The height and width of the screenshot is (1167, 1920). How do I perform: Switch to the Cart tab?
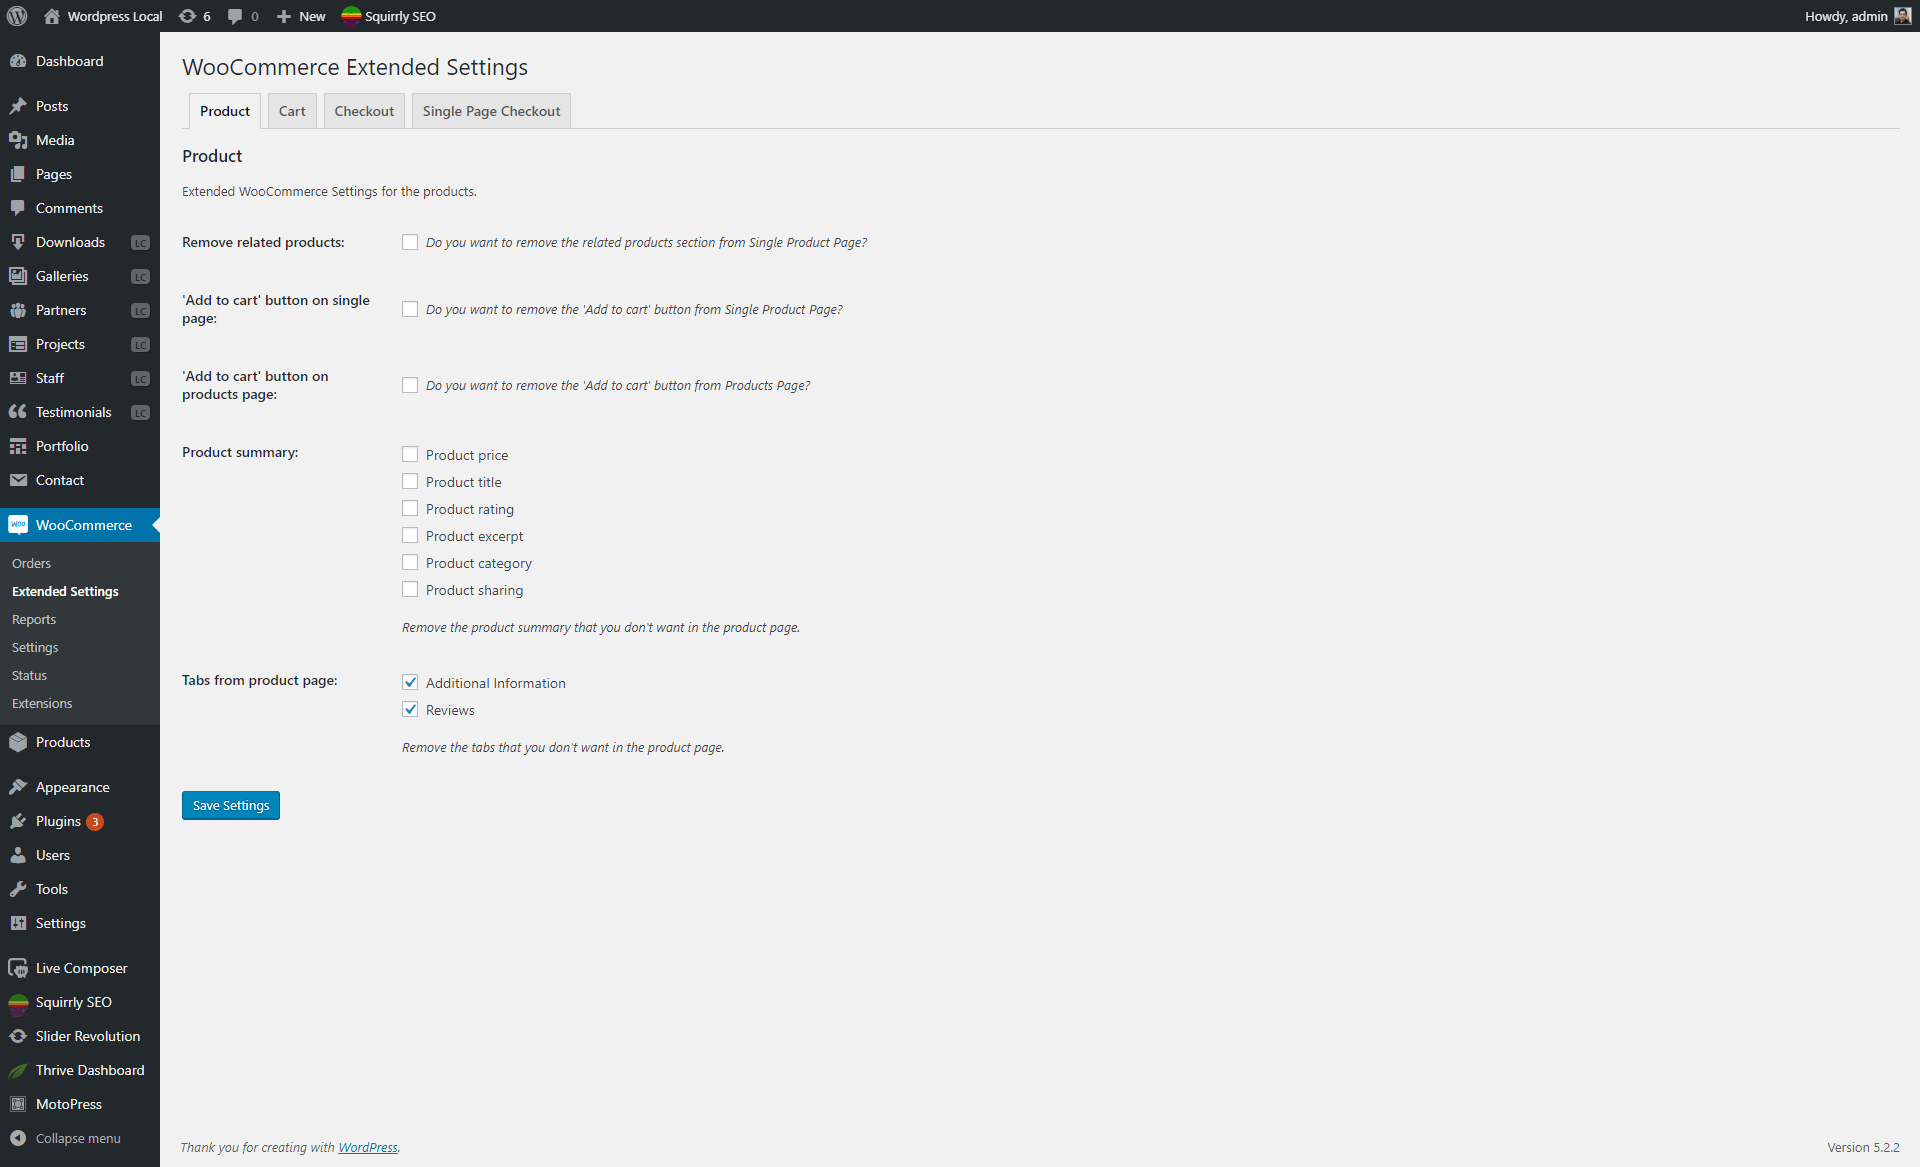coord(292,111)
